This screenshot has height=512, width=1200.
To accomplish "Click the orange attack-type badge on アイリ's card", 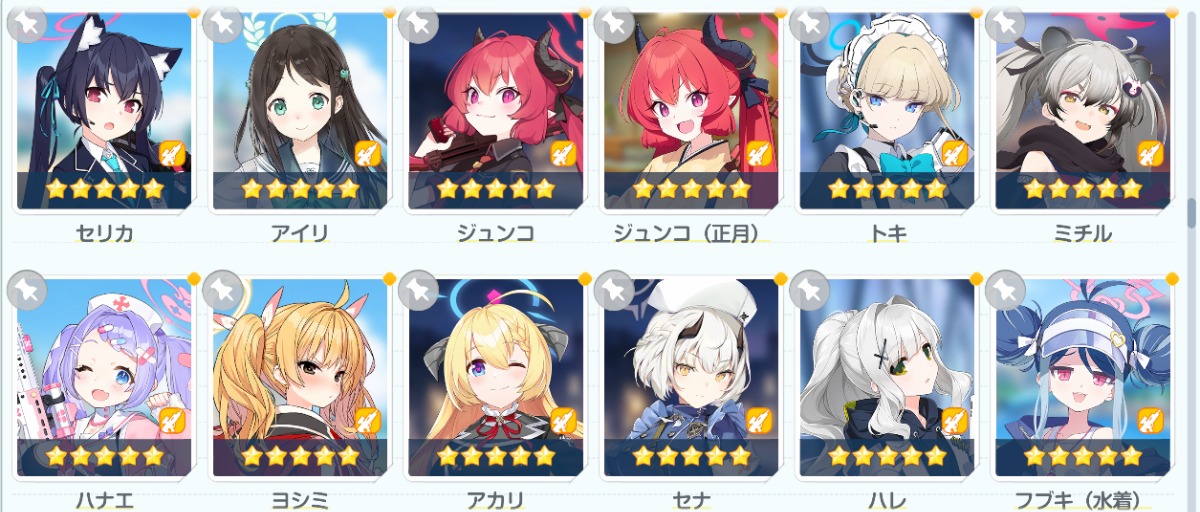I will (368, 153).
